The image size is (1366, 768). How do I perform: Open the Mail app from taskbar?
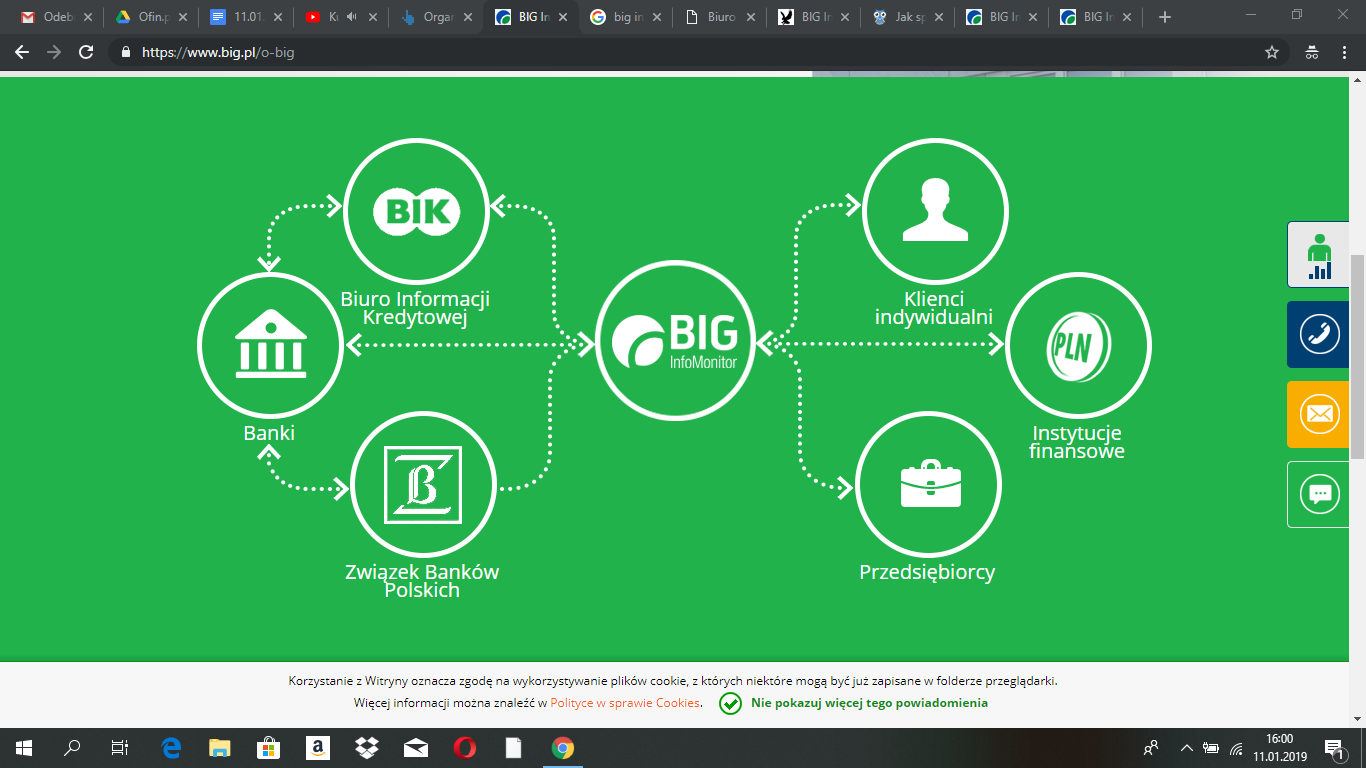click(416, 747)
